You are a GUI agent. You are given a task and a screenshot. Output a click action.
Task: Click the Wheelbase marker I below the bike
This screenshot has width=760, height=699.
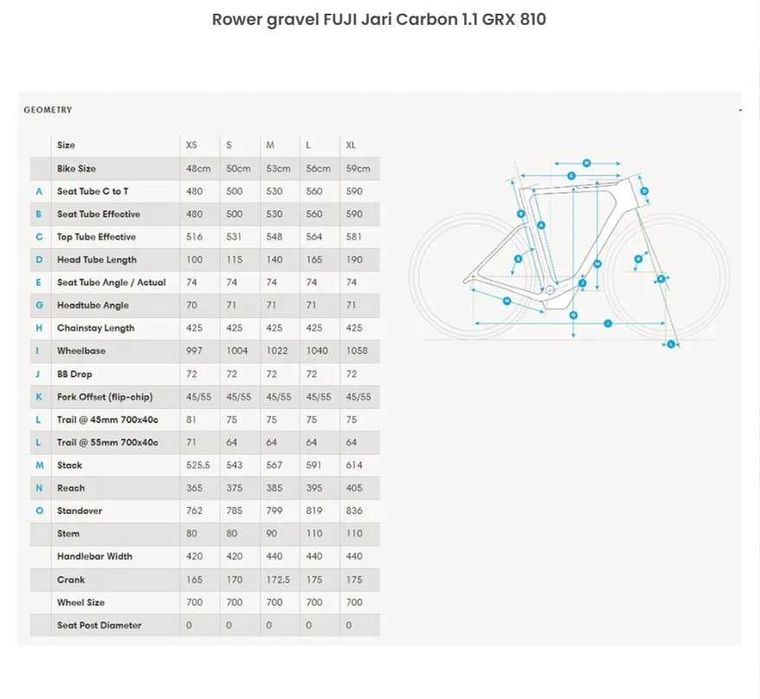607,323
